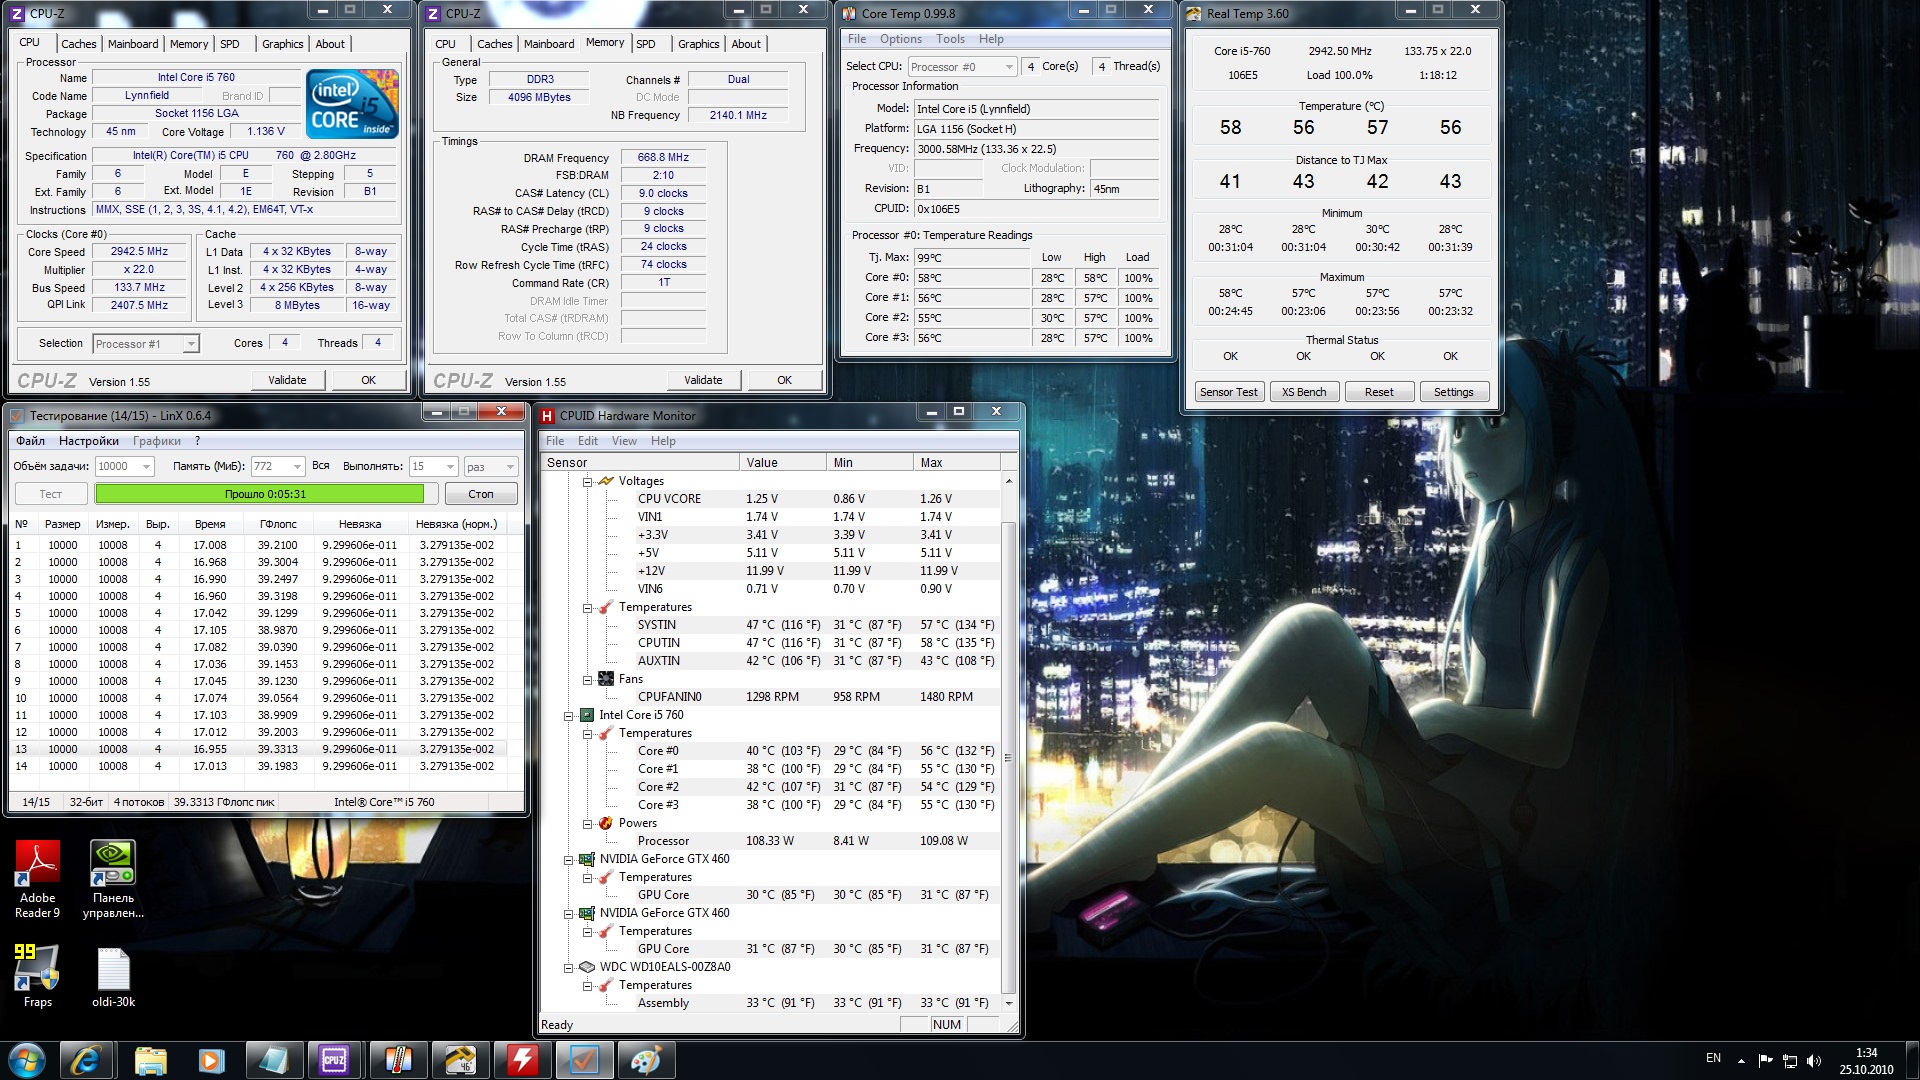
Task: Click LinX green elapsed-time progress bar
Action: tap(265, 494)
